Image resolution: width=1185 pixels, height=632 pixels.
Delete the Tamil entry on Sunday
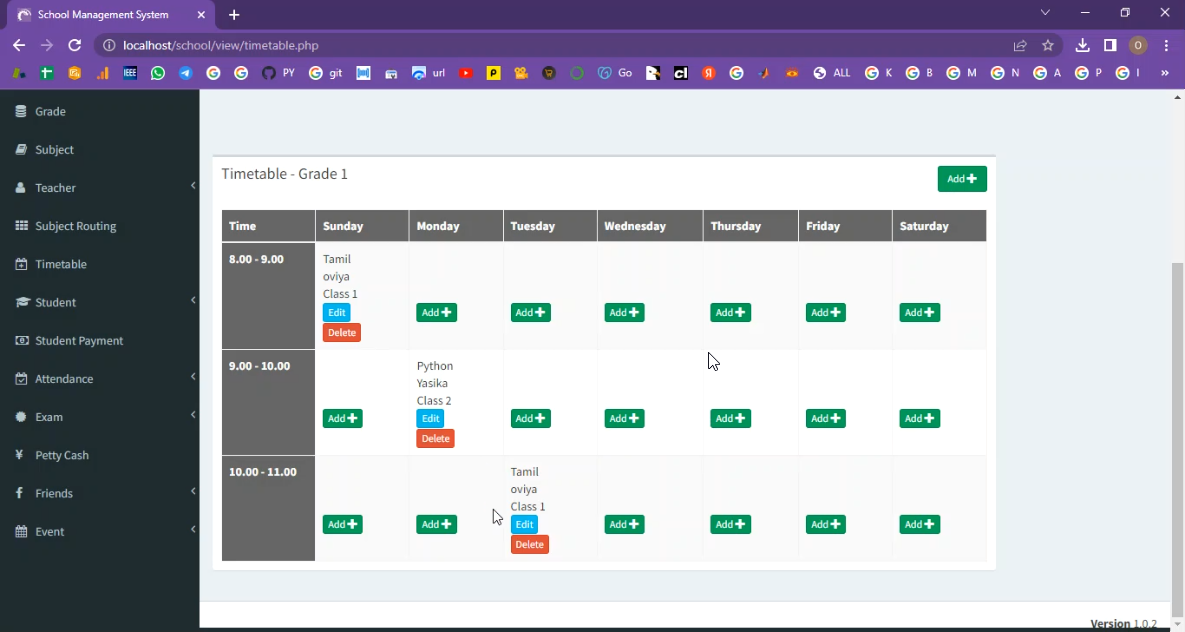point(341,333)
